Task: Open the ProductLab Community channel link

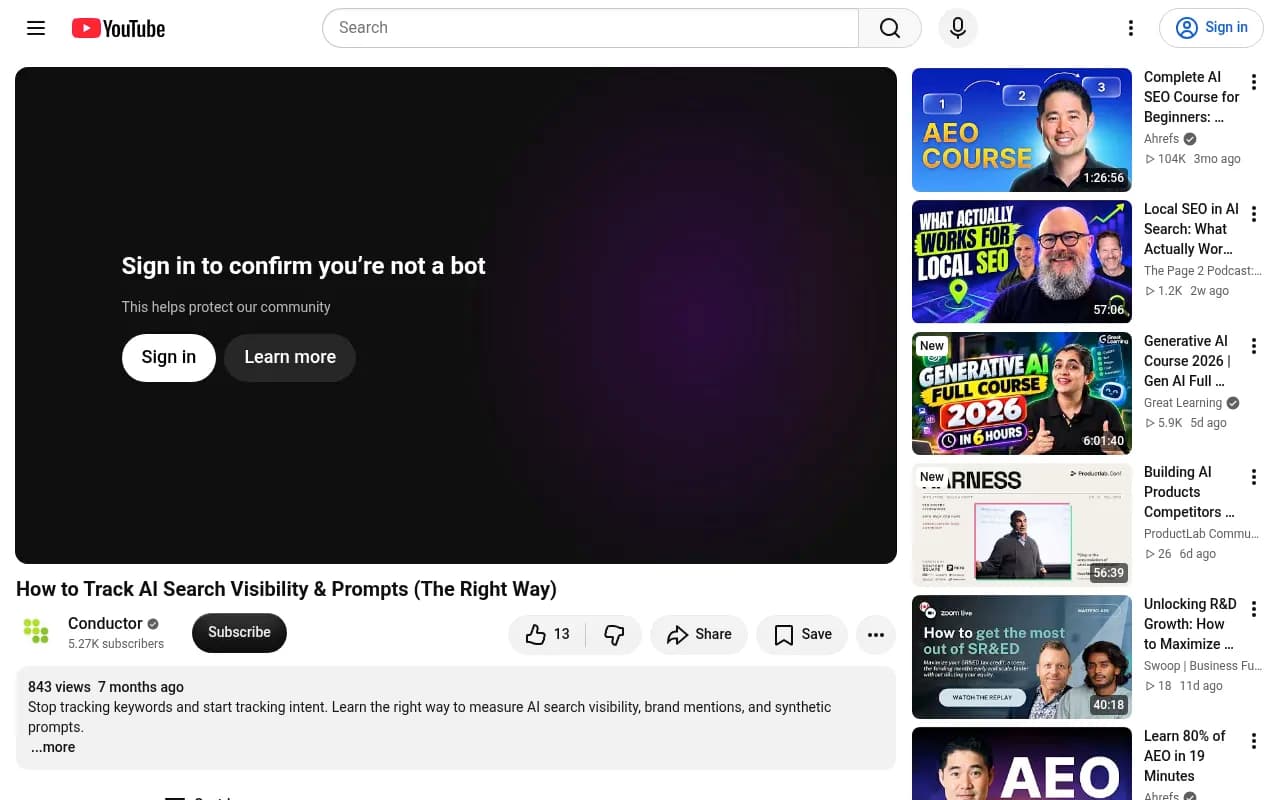Action: [x=1203, y=534]
